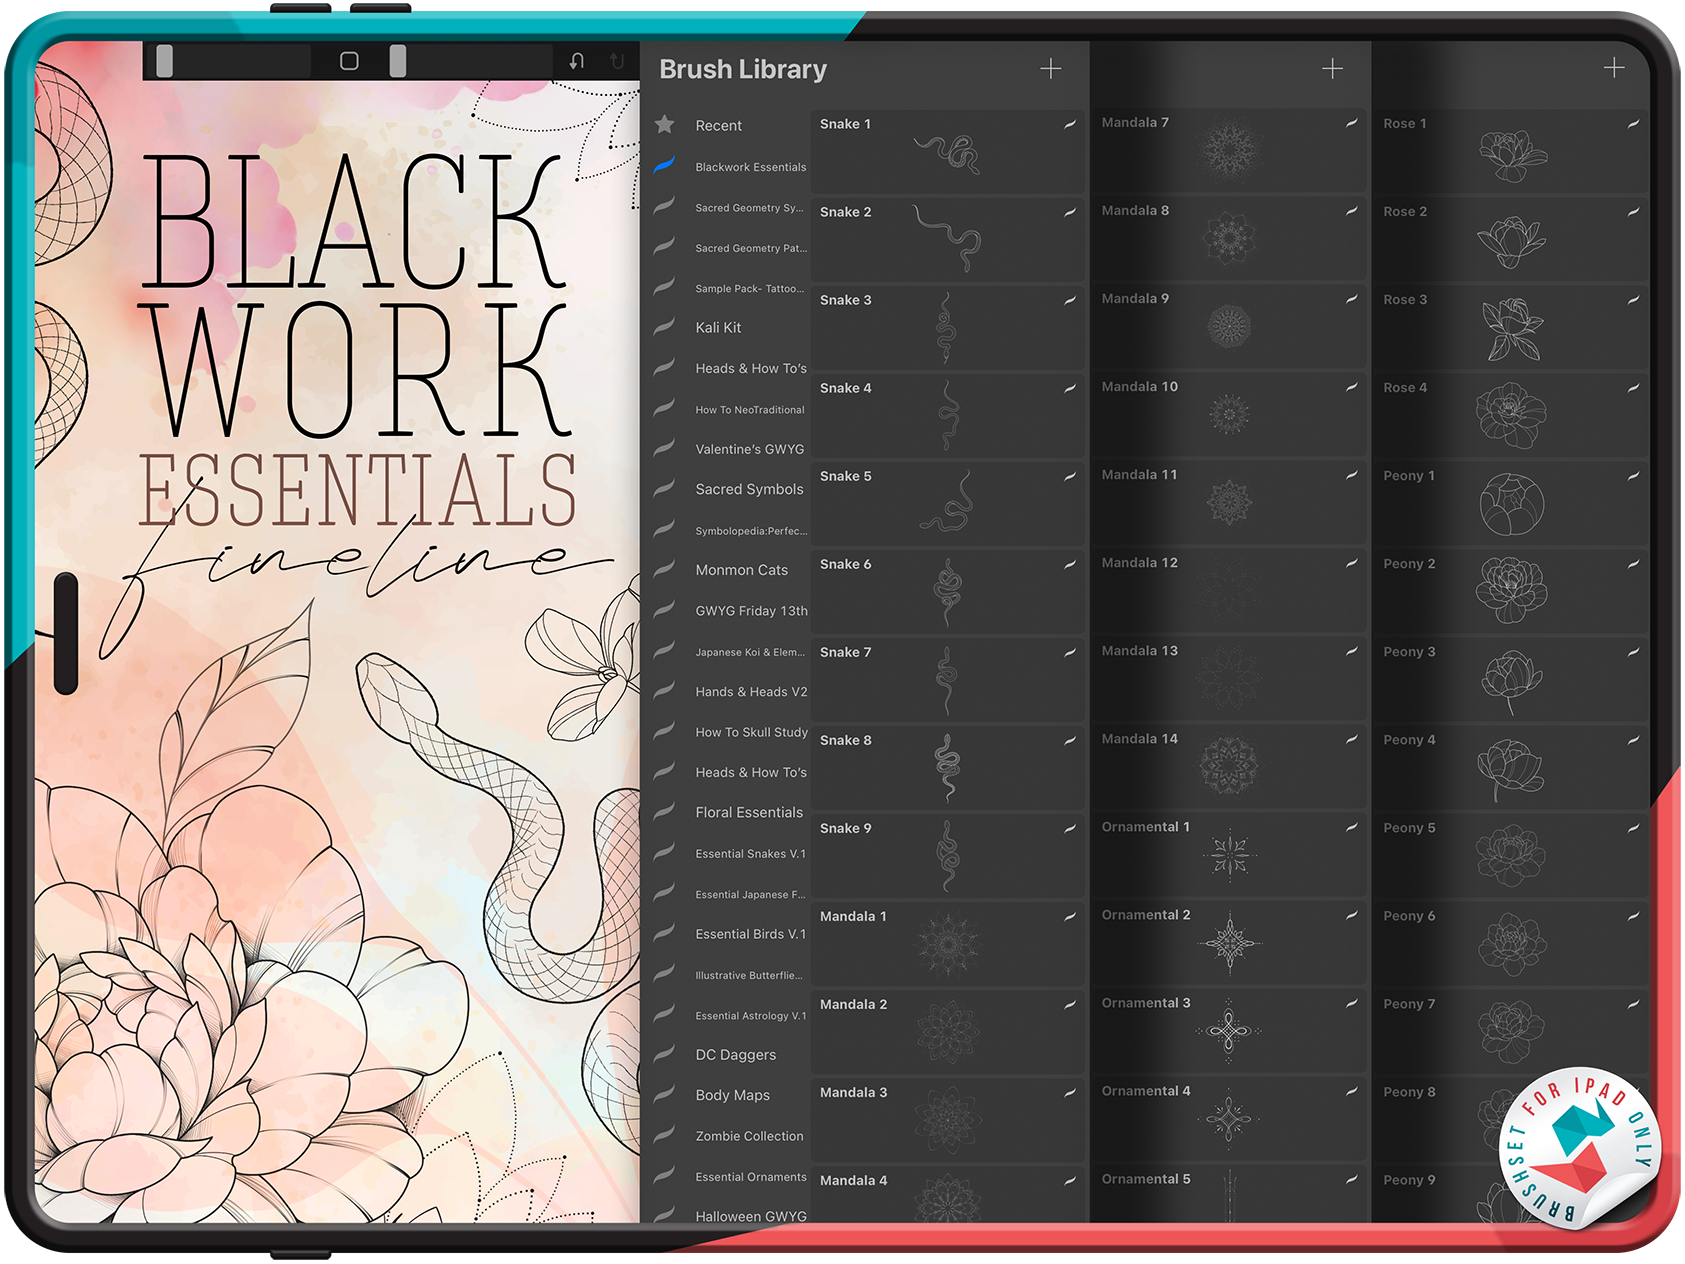The height and width of the screenshot is (1264, 1685).
Task: Select the Ornamental 1 brush
Action: pyautogui.click(x=1229, y=855)
